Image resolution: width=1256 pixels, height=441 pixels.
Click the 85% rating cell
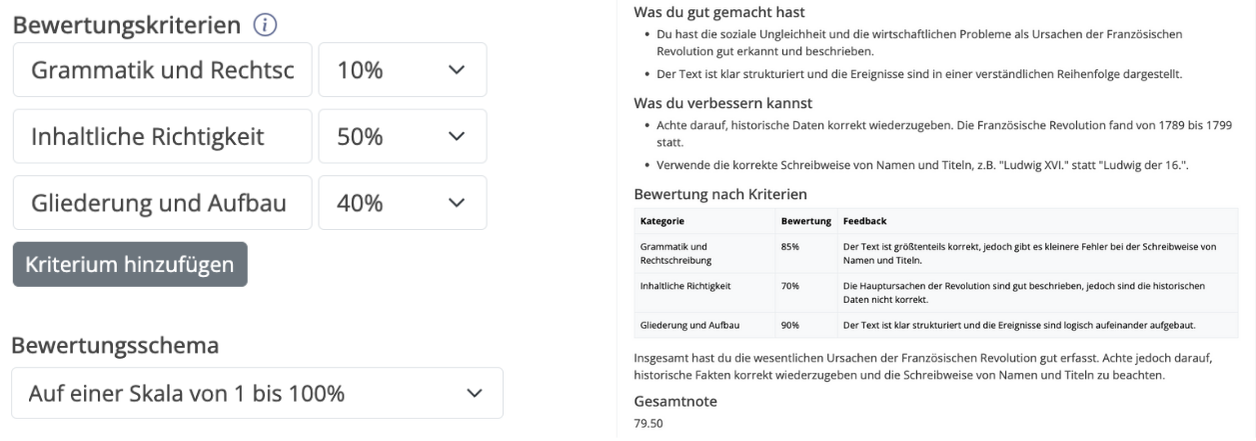(x=791, y=246)
